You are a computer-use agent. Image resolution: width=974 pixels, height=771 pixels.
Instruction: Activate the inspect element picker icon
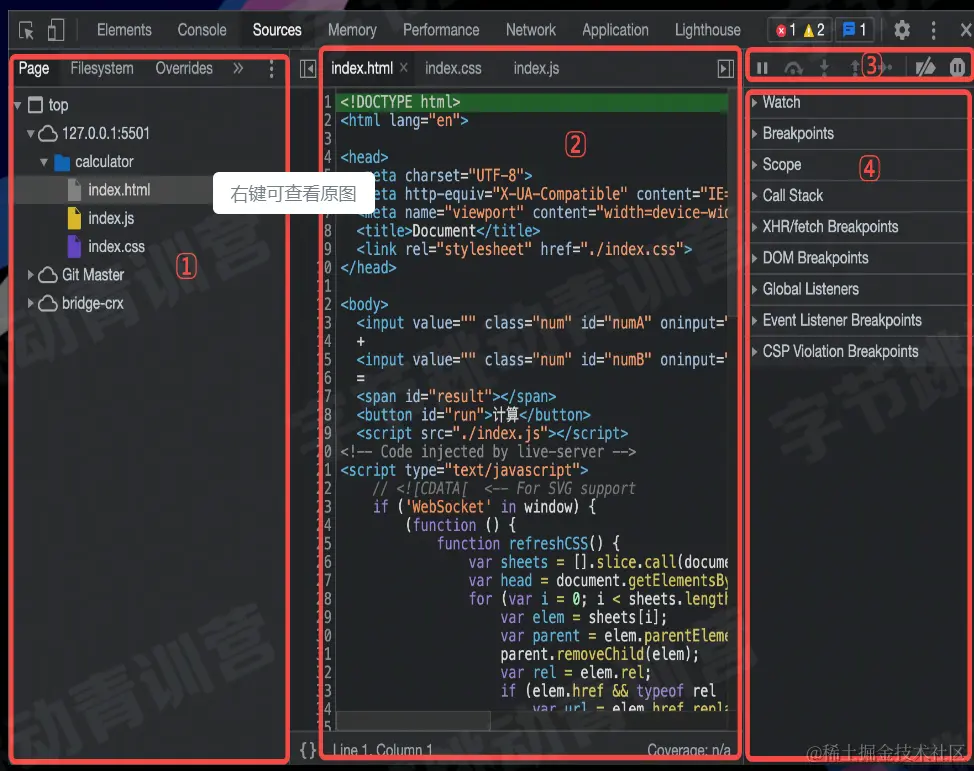[x=27, y=30]
